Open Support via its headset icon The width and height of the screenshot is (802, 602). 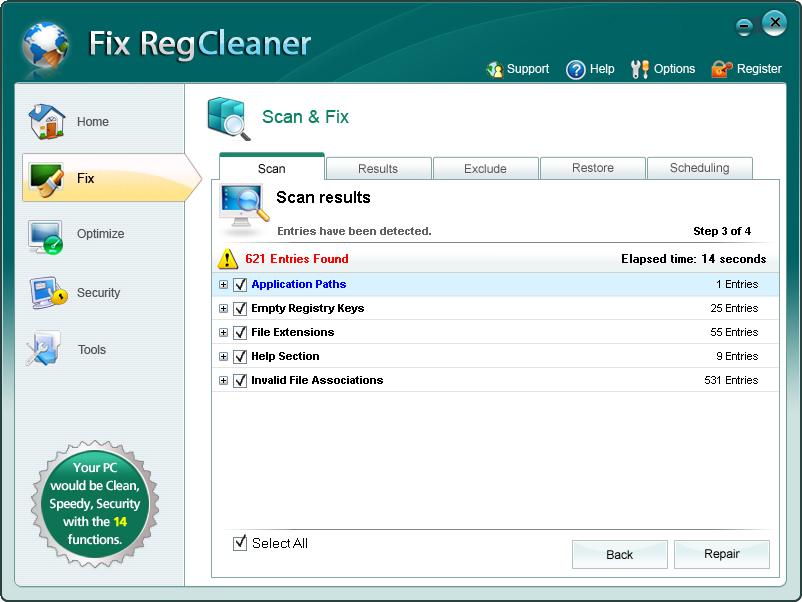pos(495,69)
